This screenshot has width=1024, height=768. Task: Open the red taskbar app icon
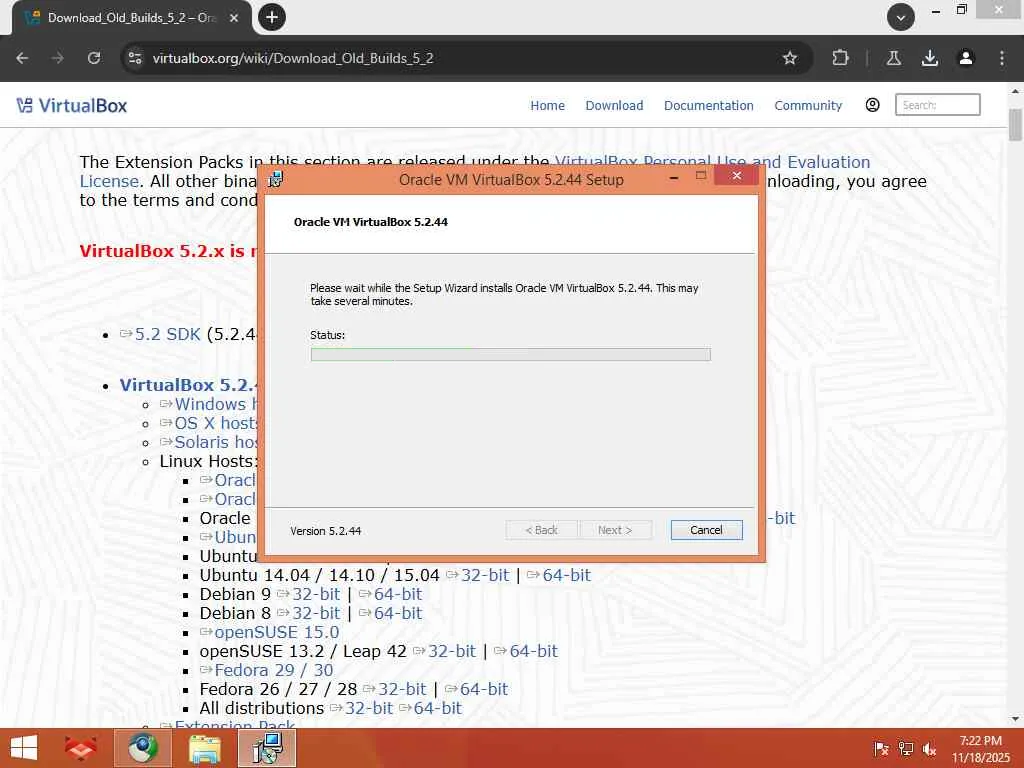click(80, 748)
